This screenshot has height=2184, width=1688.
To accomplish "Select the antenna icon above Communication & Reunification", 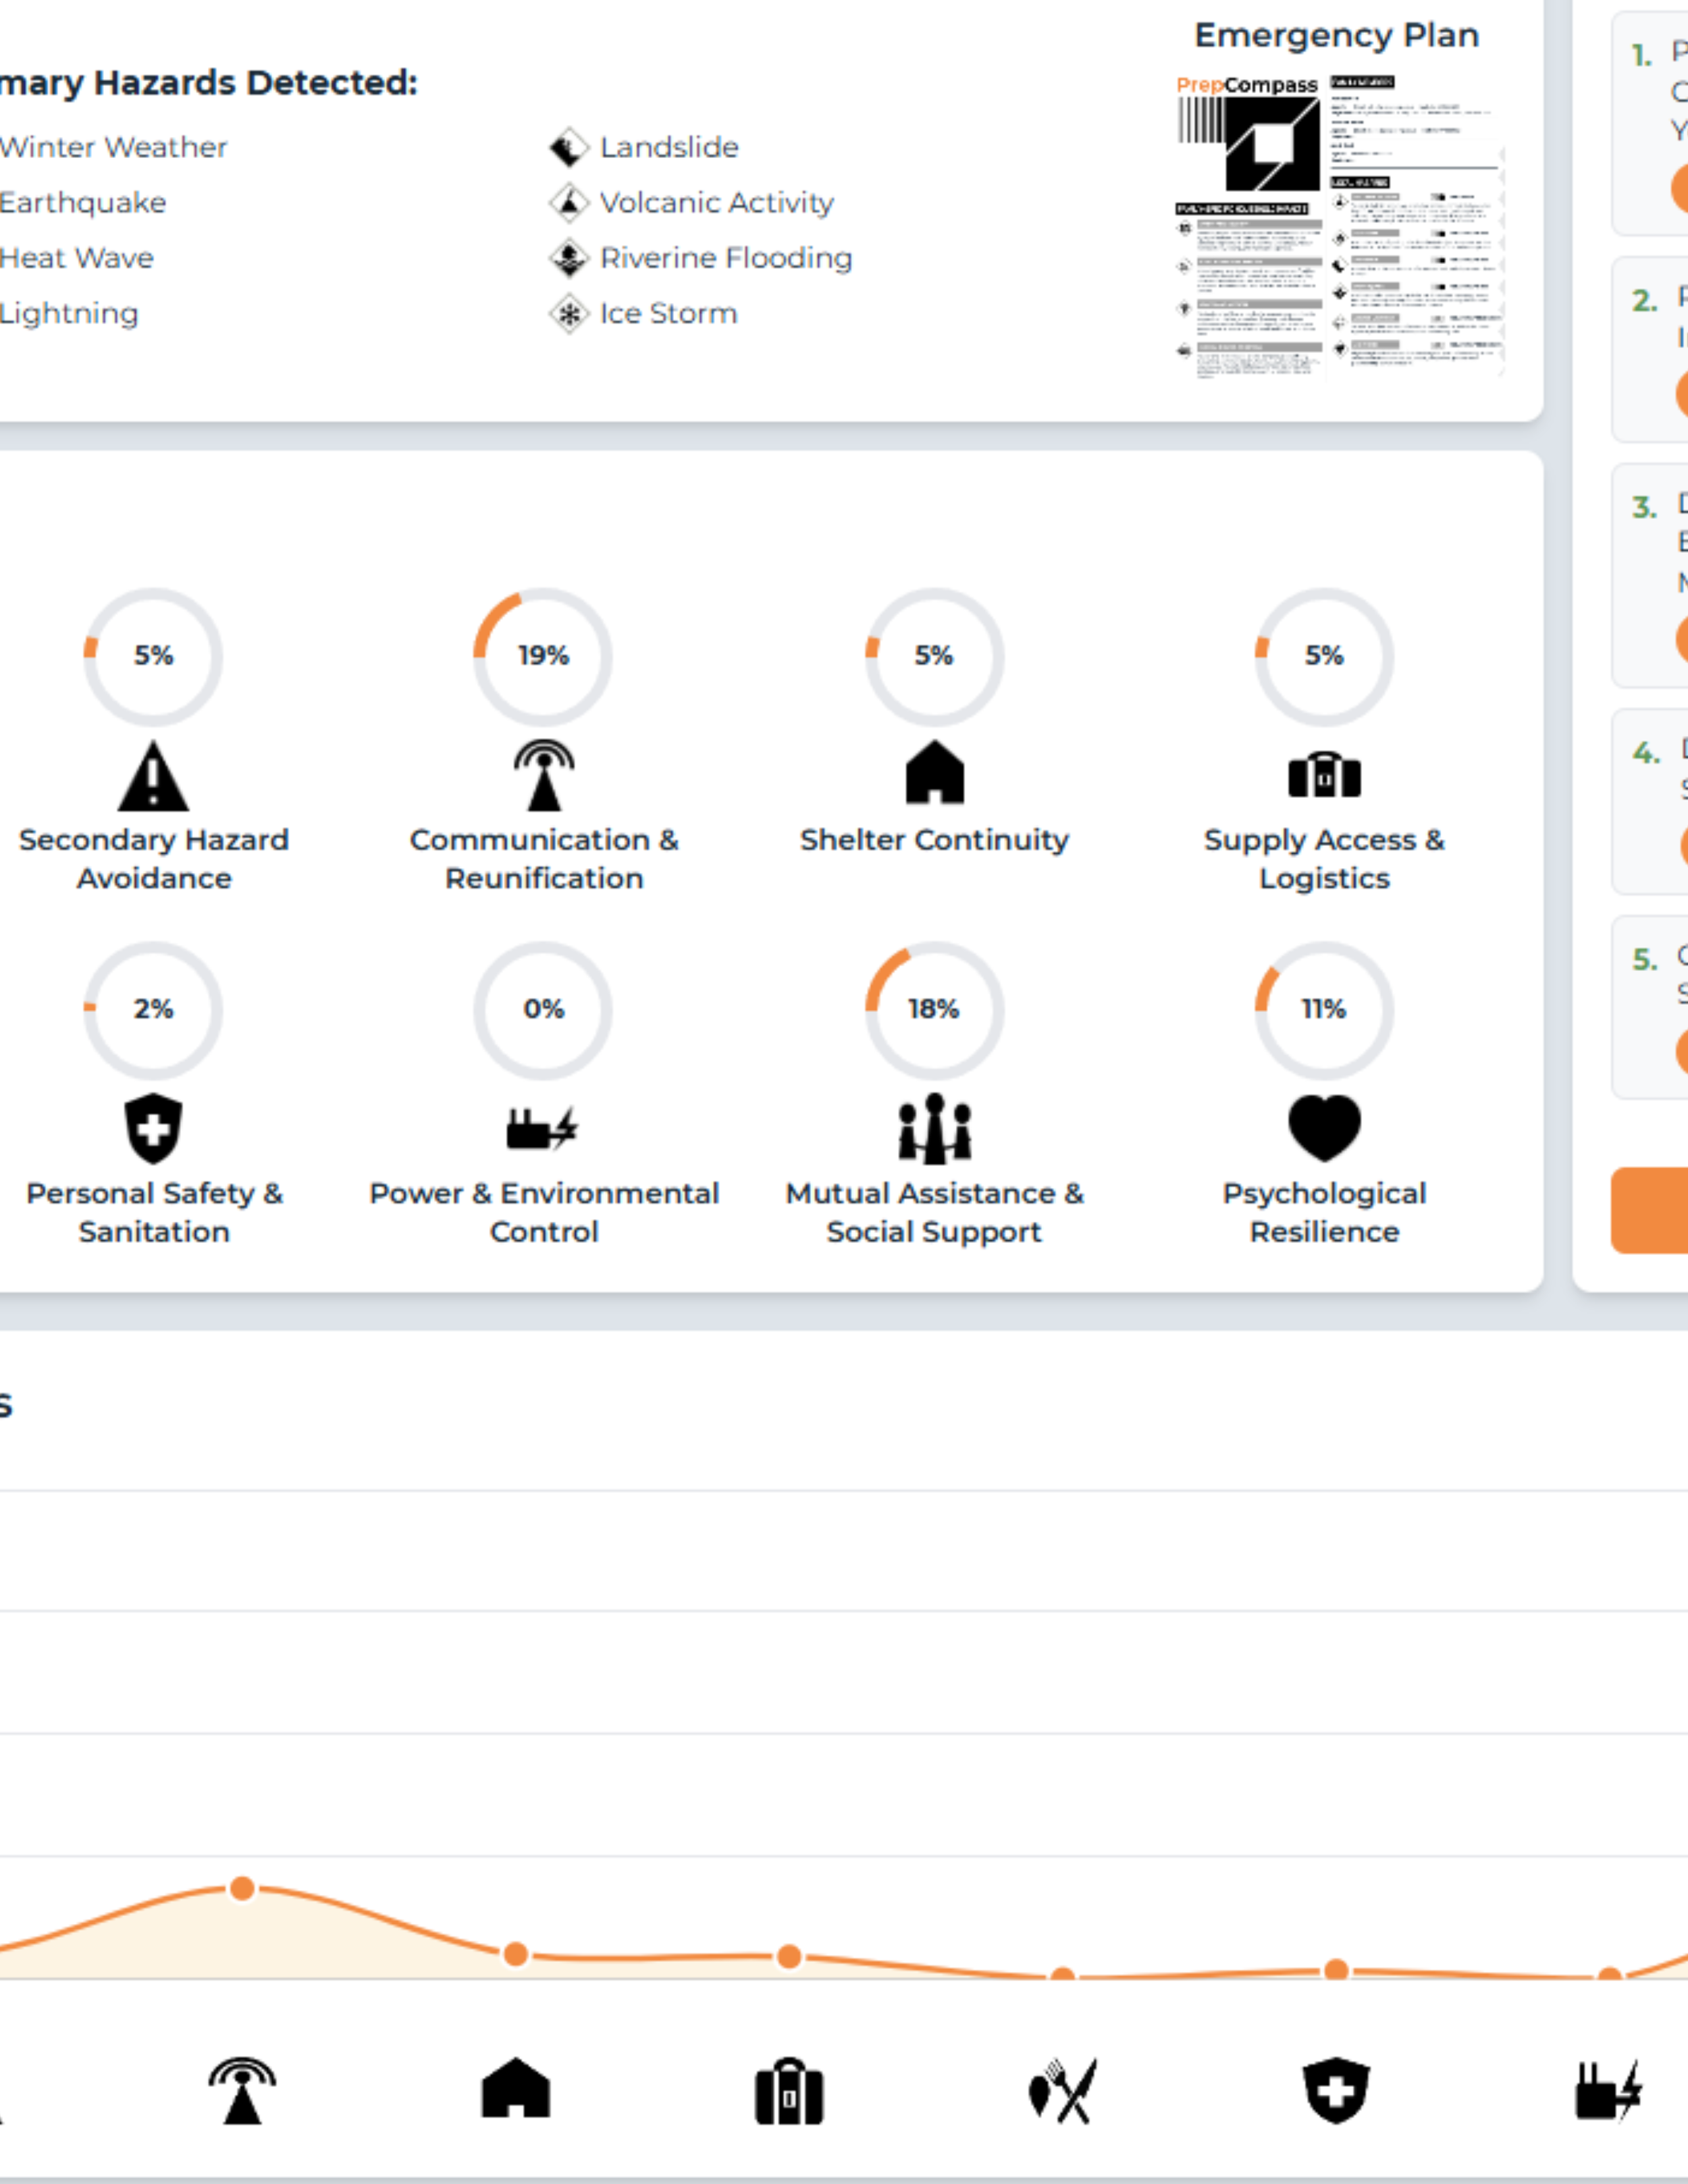I will (x=544, y=775).
